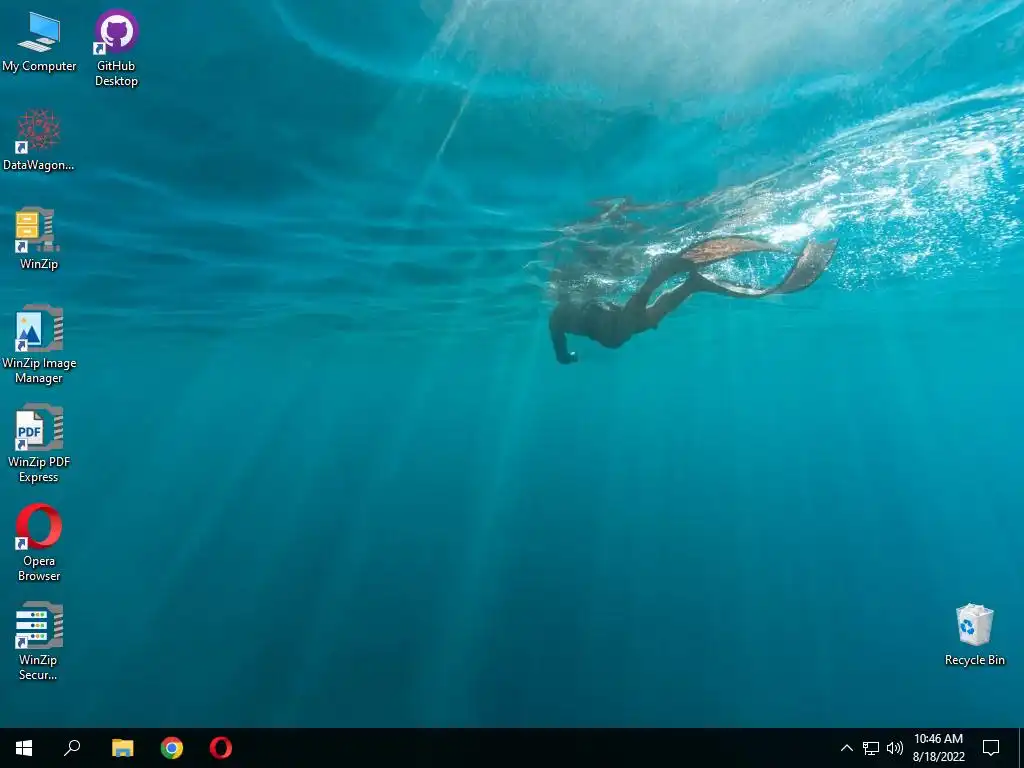
Task: Select the WinZip PDF Express shortcut
Action: (x=39, y=443)
